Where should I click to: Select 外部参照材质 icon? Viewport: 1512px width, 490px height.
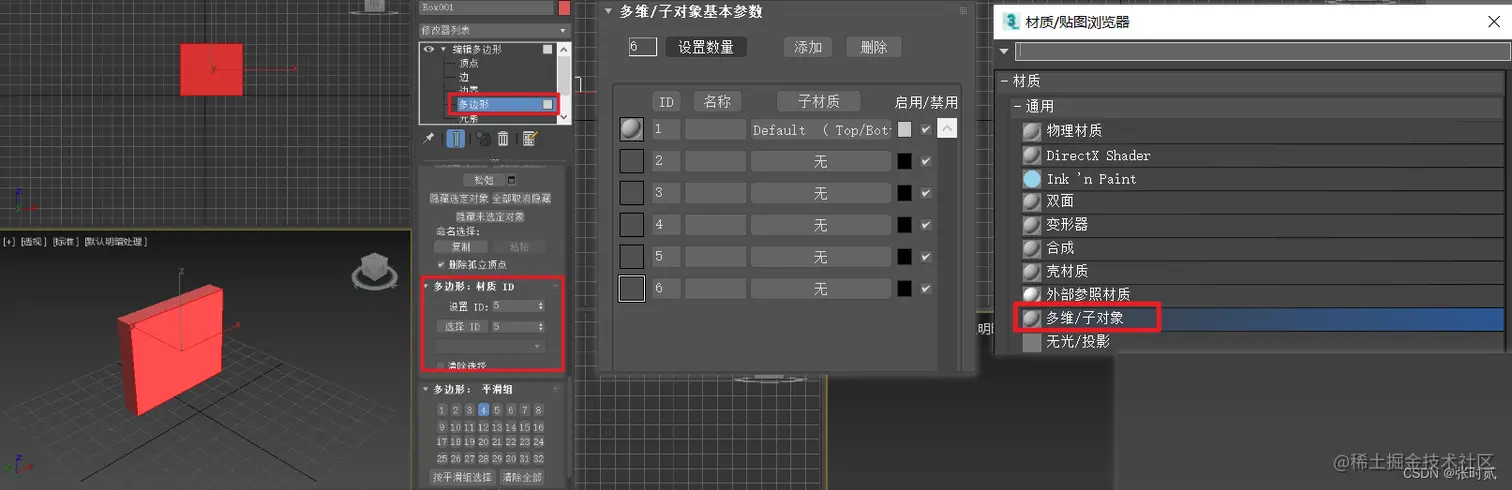pyautogui.click(x=1032, y=295)
